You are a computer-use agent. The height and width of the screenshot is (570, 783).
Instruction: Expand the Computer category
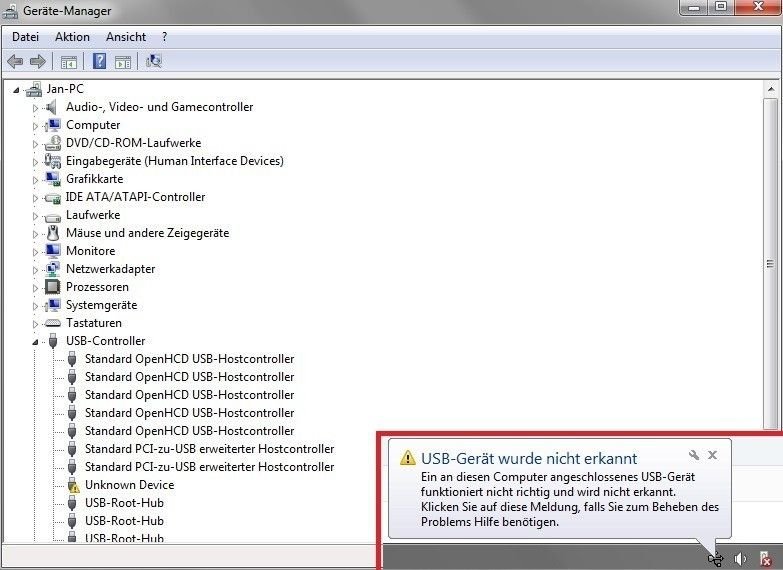(35, 126)
